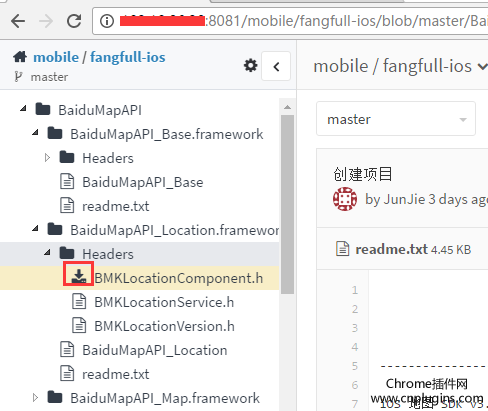Click the browser back arrow

point(18,21)
